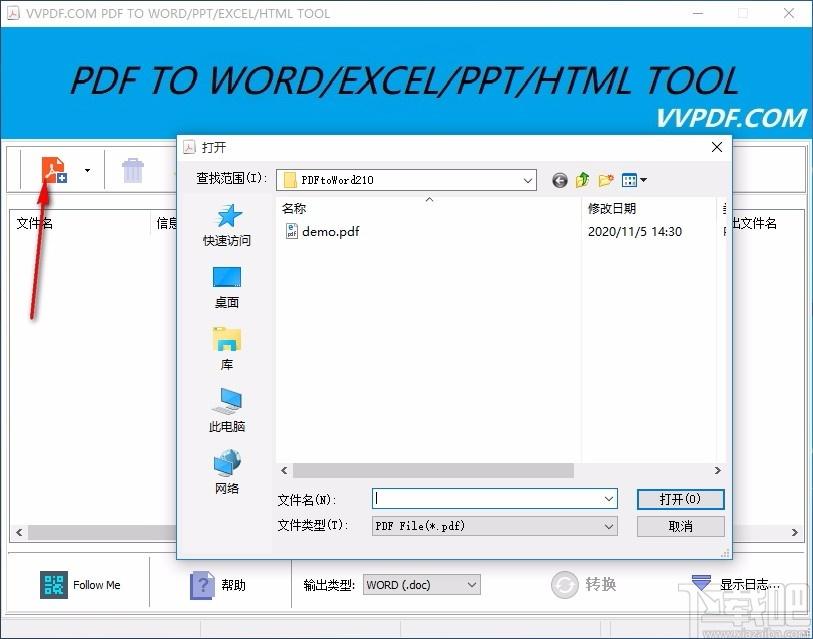Click the Add PDF file icon in toolbar
Image resolution: width=813 pixels, height=639 pixels.
[54, 170]
